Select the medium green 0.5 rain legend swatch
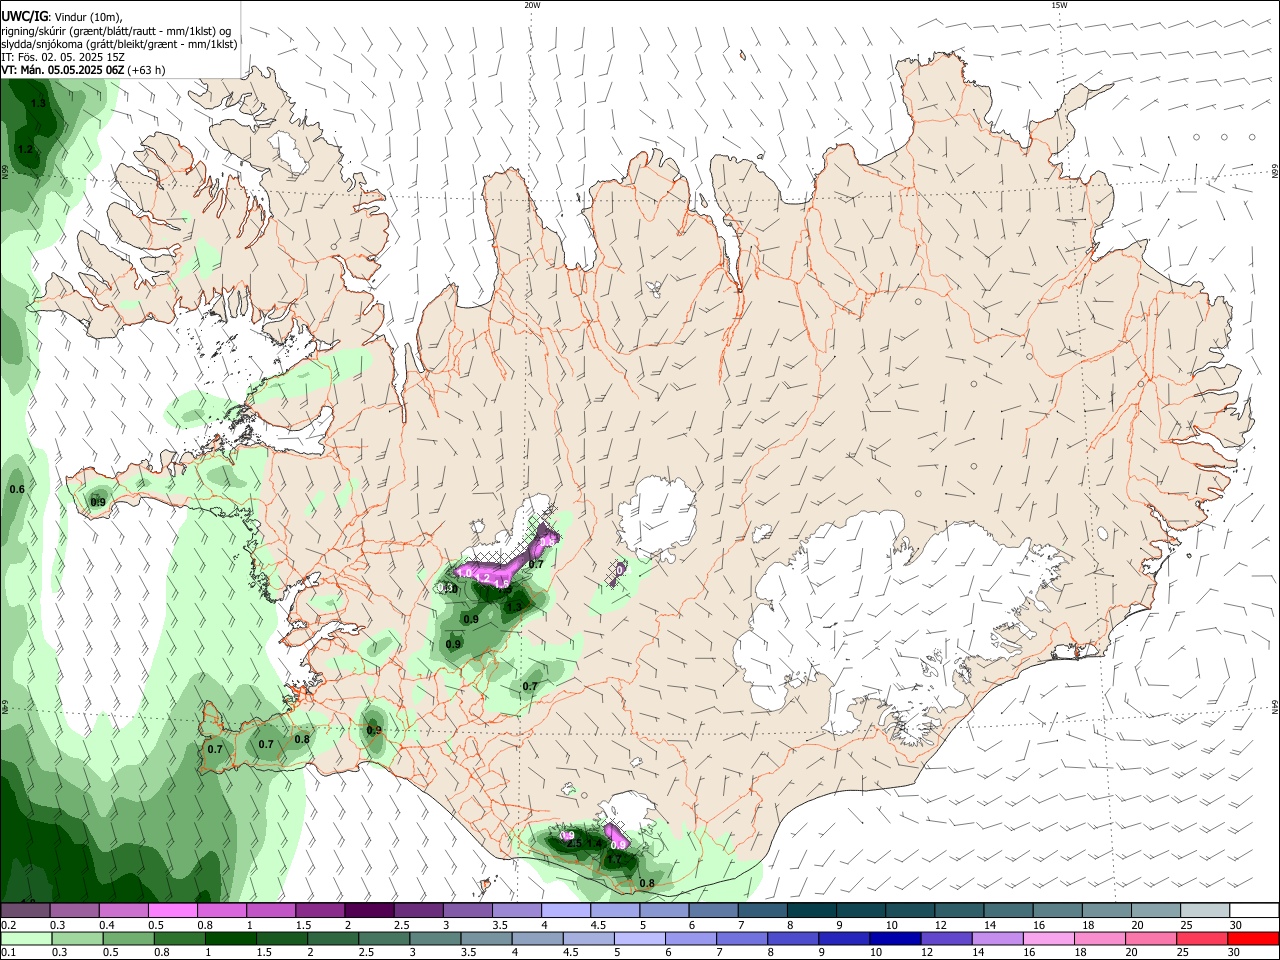Screen dimensions: 1280x960 point(129,938)
